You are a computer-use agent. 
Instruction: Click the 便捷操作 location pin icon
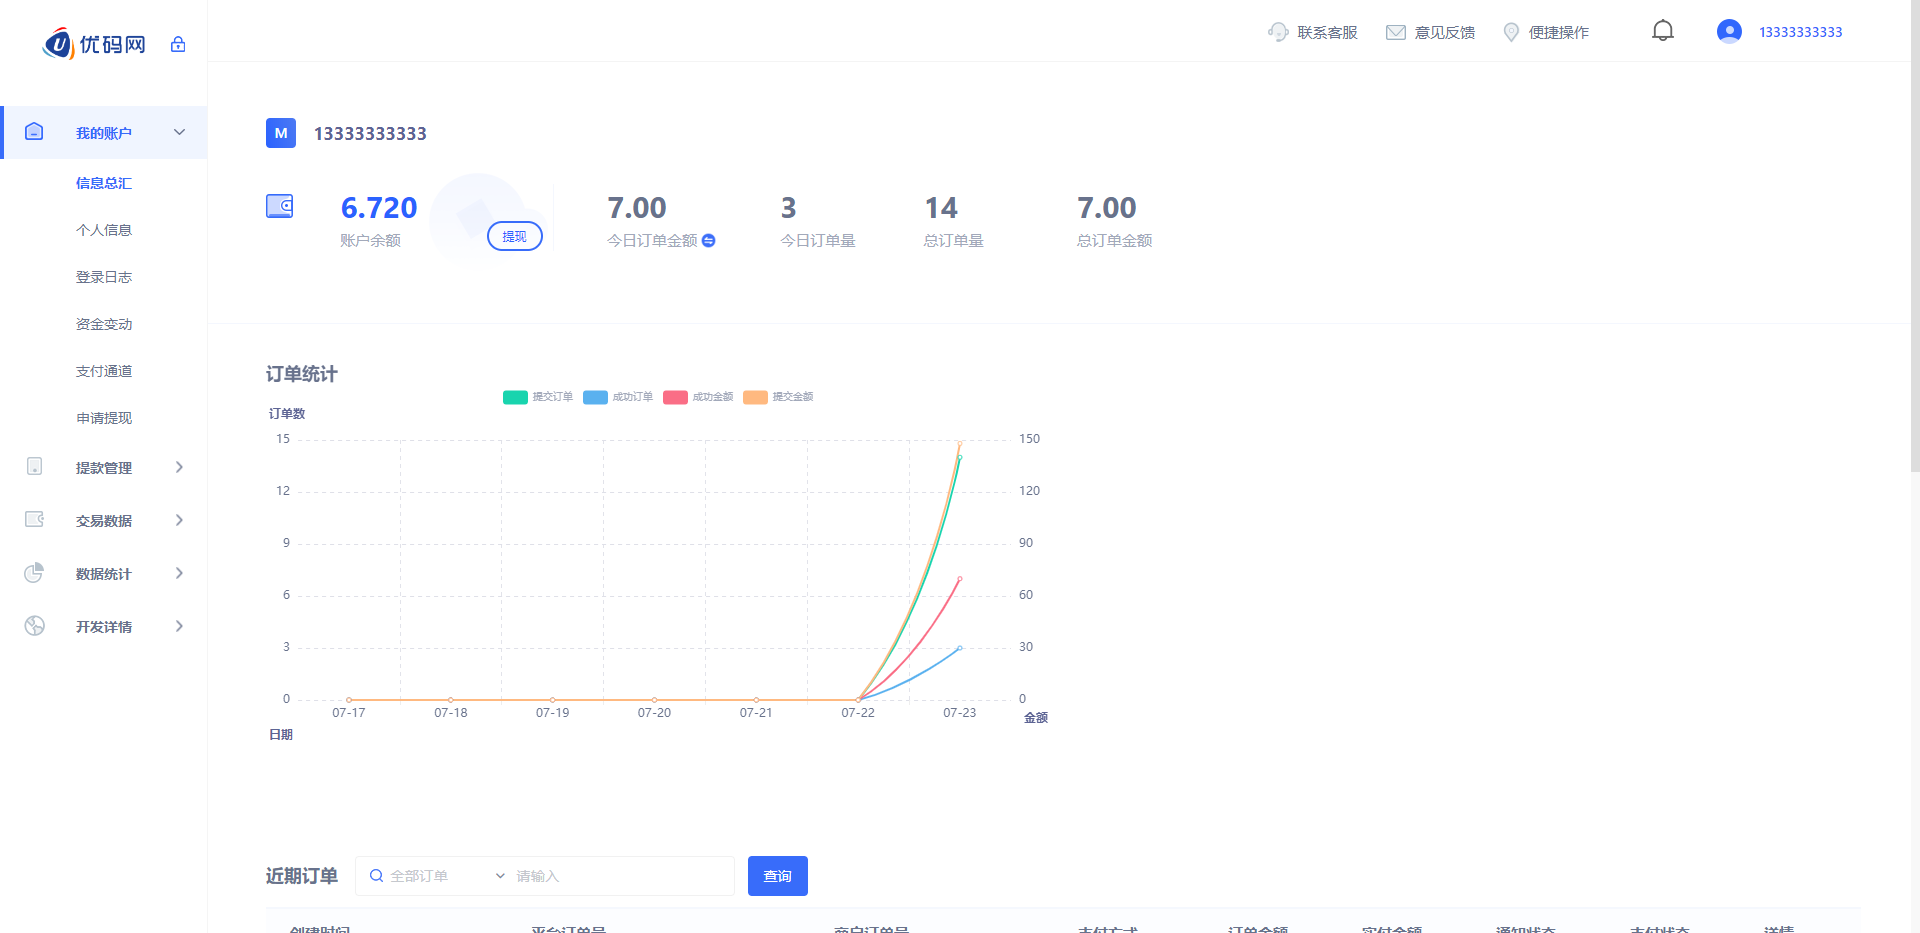pos(1511,32)
